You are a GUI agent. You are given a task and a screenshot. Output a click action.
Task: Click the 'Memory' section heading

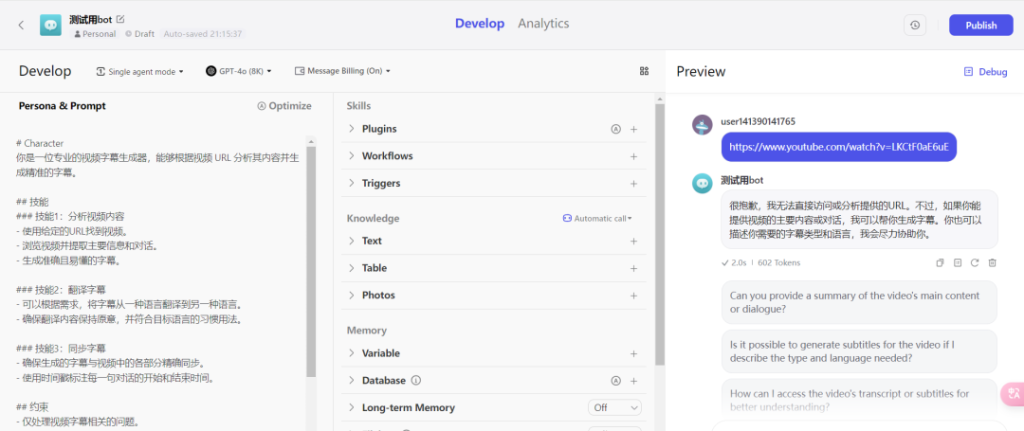[x=366, y=330]
